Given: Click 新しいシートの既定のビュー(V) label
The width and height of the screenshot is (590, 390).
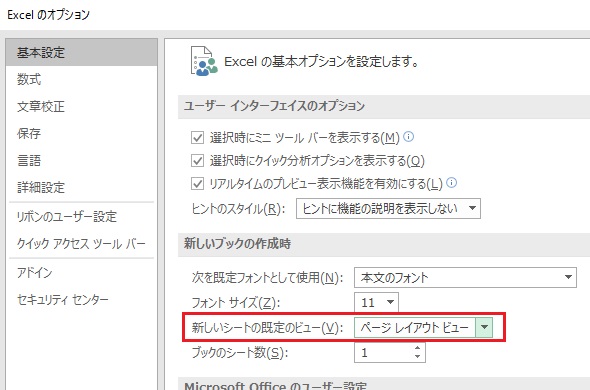Looking at the screenshot, I should click(267, 328).
